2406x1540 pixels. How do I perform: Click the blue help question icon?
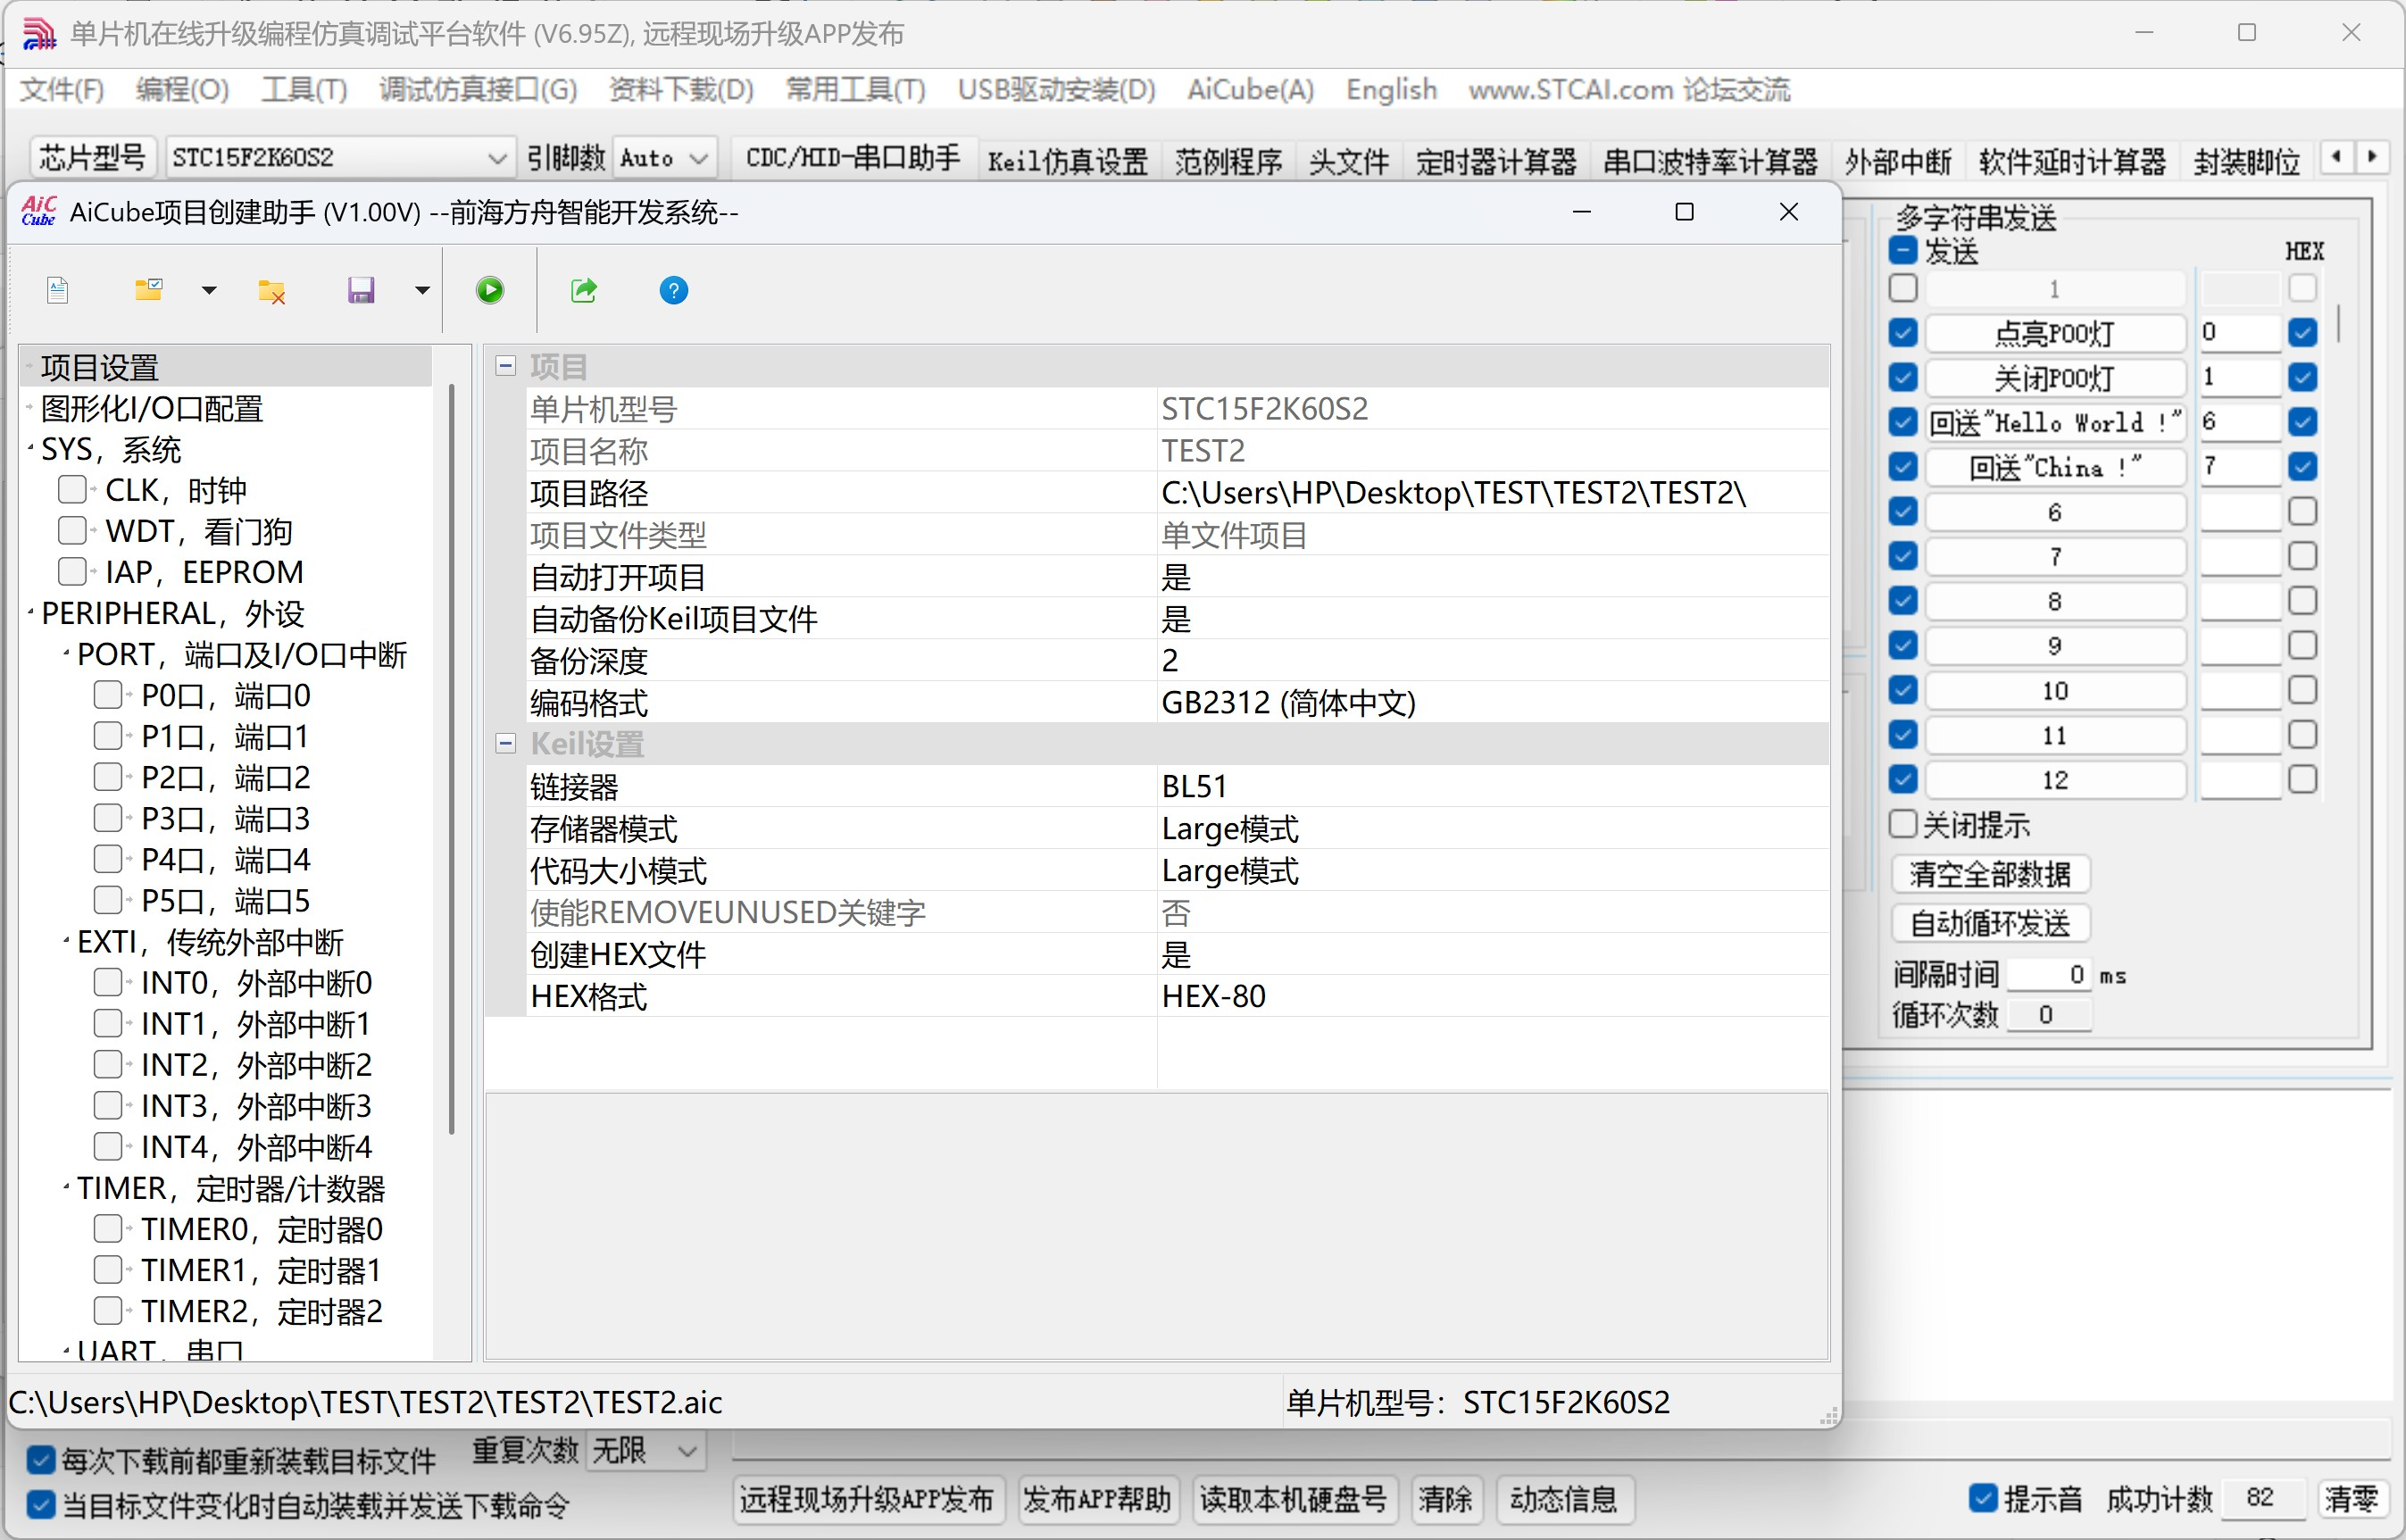(674, 291)
